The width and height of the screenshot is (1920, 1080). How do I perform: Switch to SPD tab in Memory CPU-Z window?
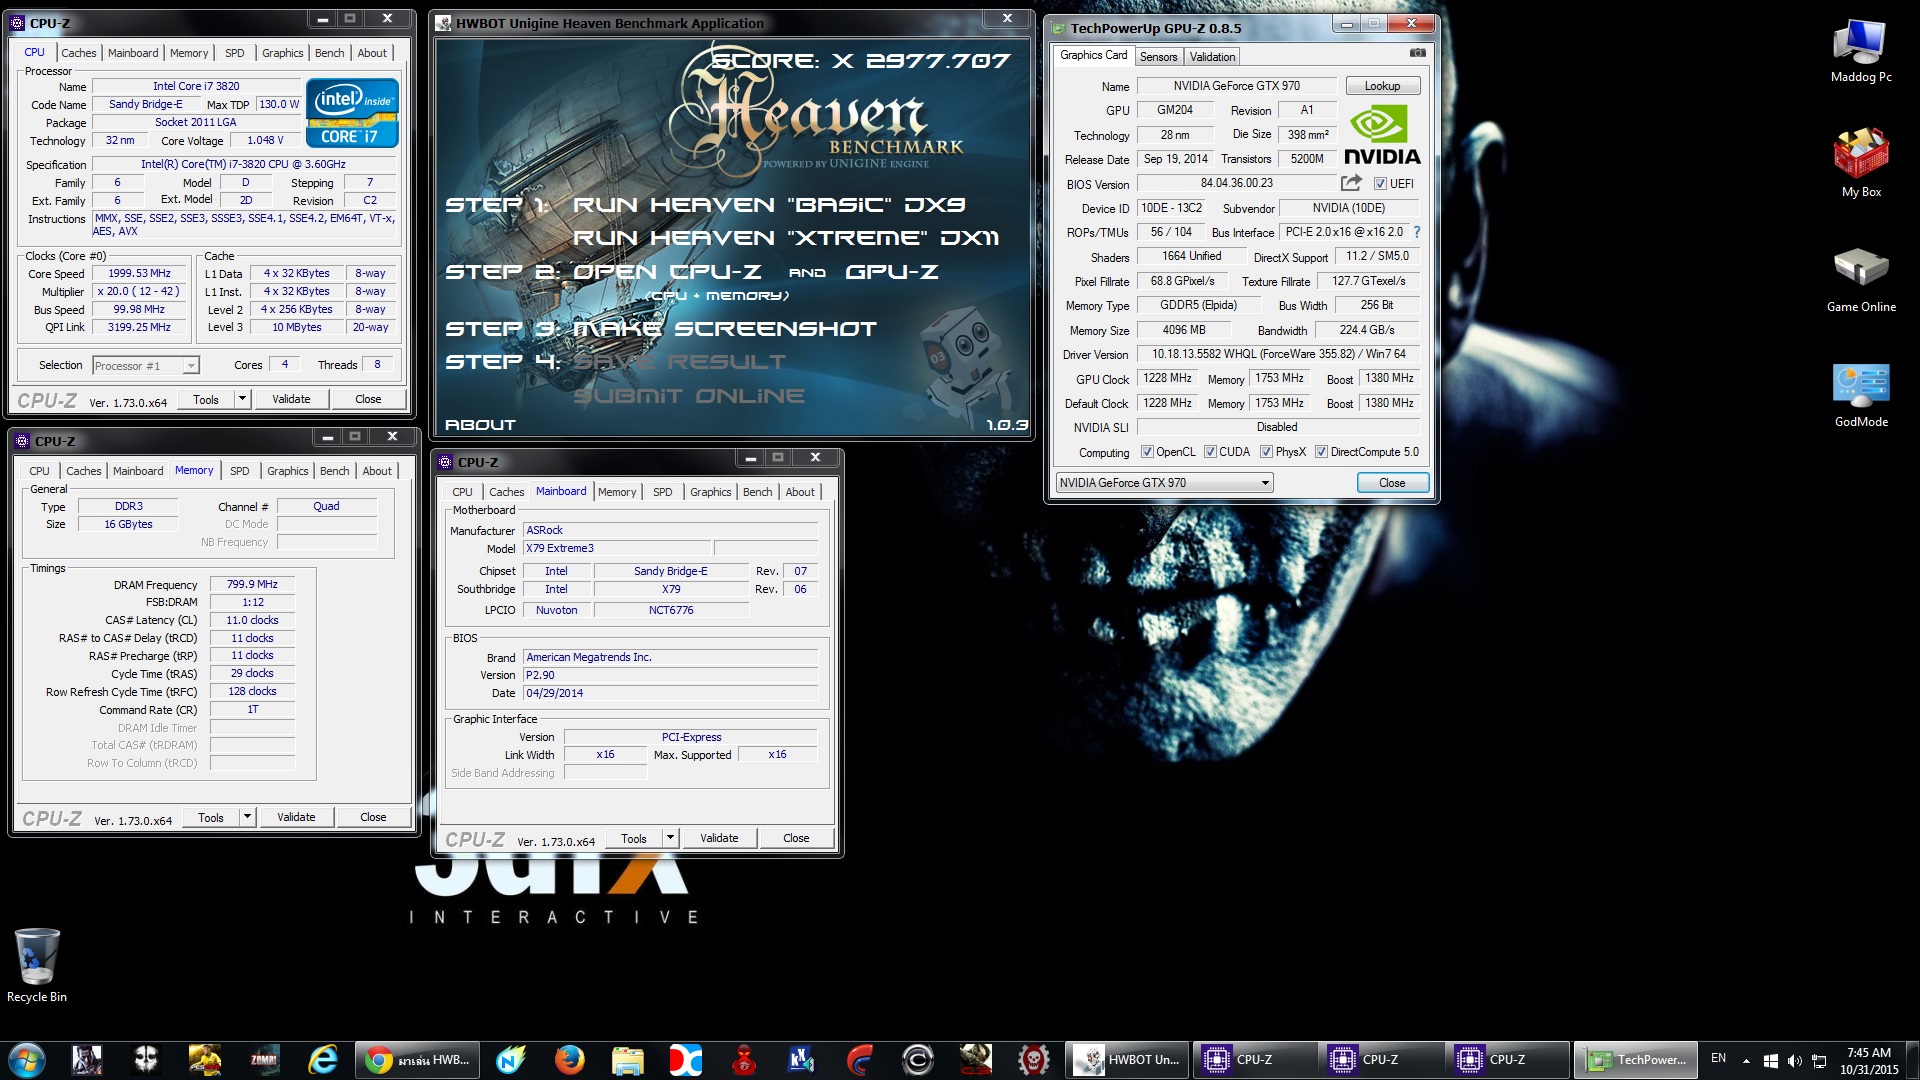pos(240,471)
